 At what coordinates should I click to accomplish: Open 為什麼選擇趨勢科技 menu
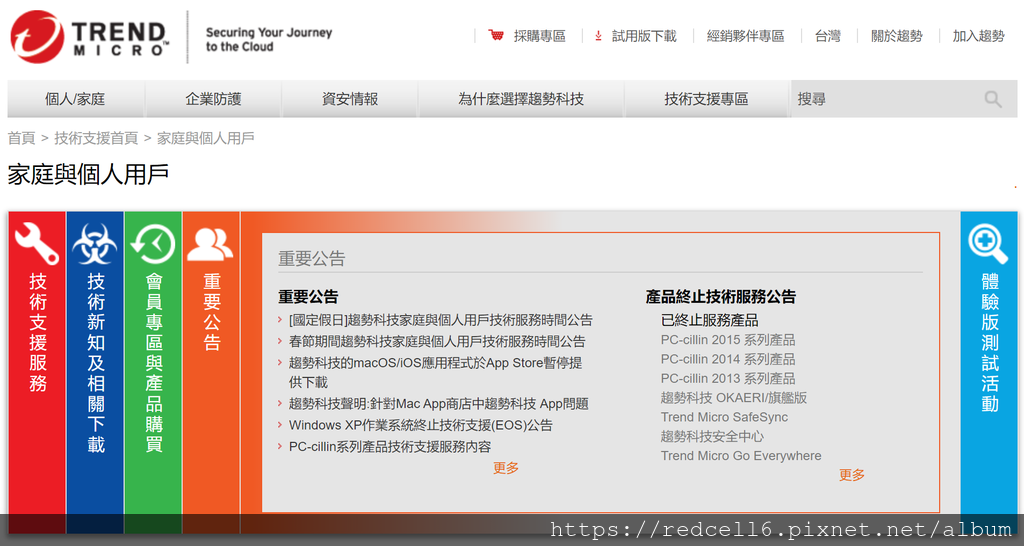tap(521, 99)
